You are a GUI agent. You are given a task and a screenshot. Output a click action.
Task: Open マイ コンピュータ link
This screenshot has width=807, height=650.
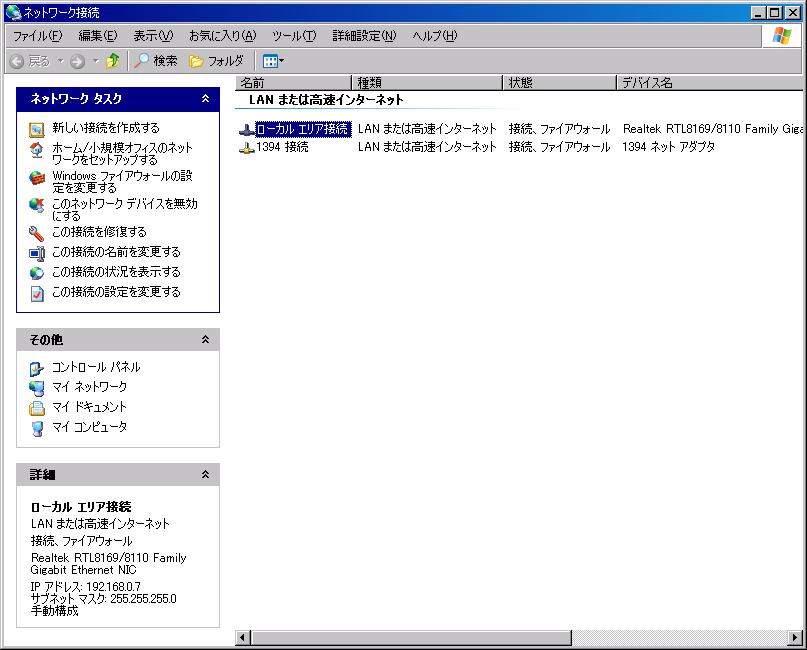(x=90, y=427)
